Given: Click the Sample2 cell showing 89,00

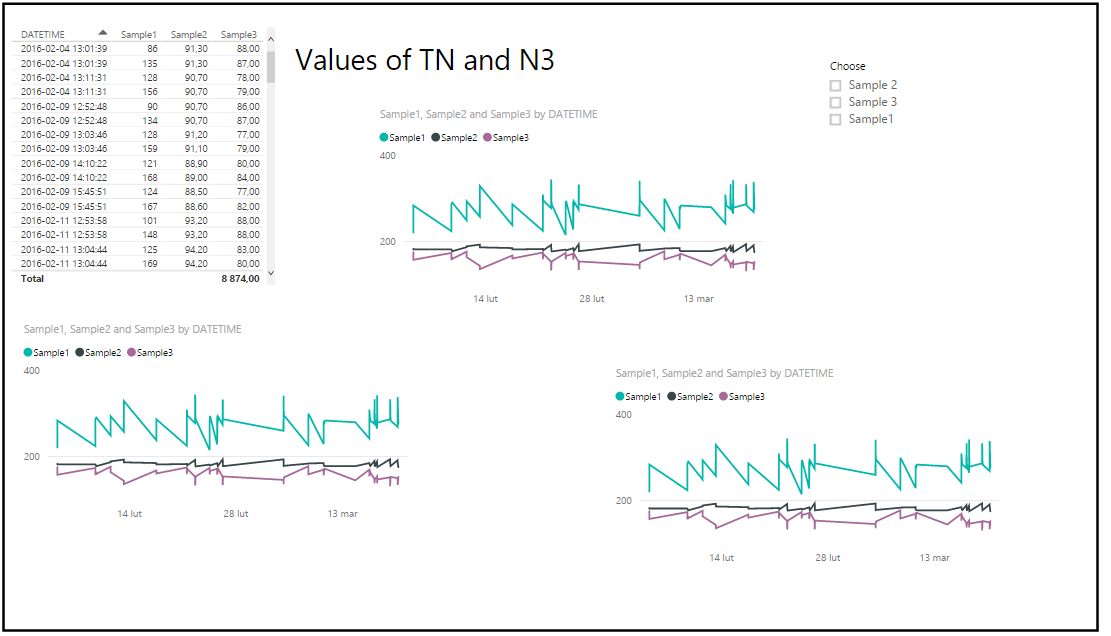Looking at the screenshot, I should (x=196, y=178).
